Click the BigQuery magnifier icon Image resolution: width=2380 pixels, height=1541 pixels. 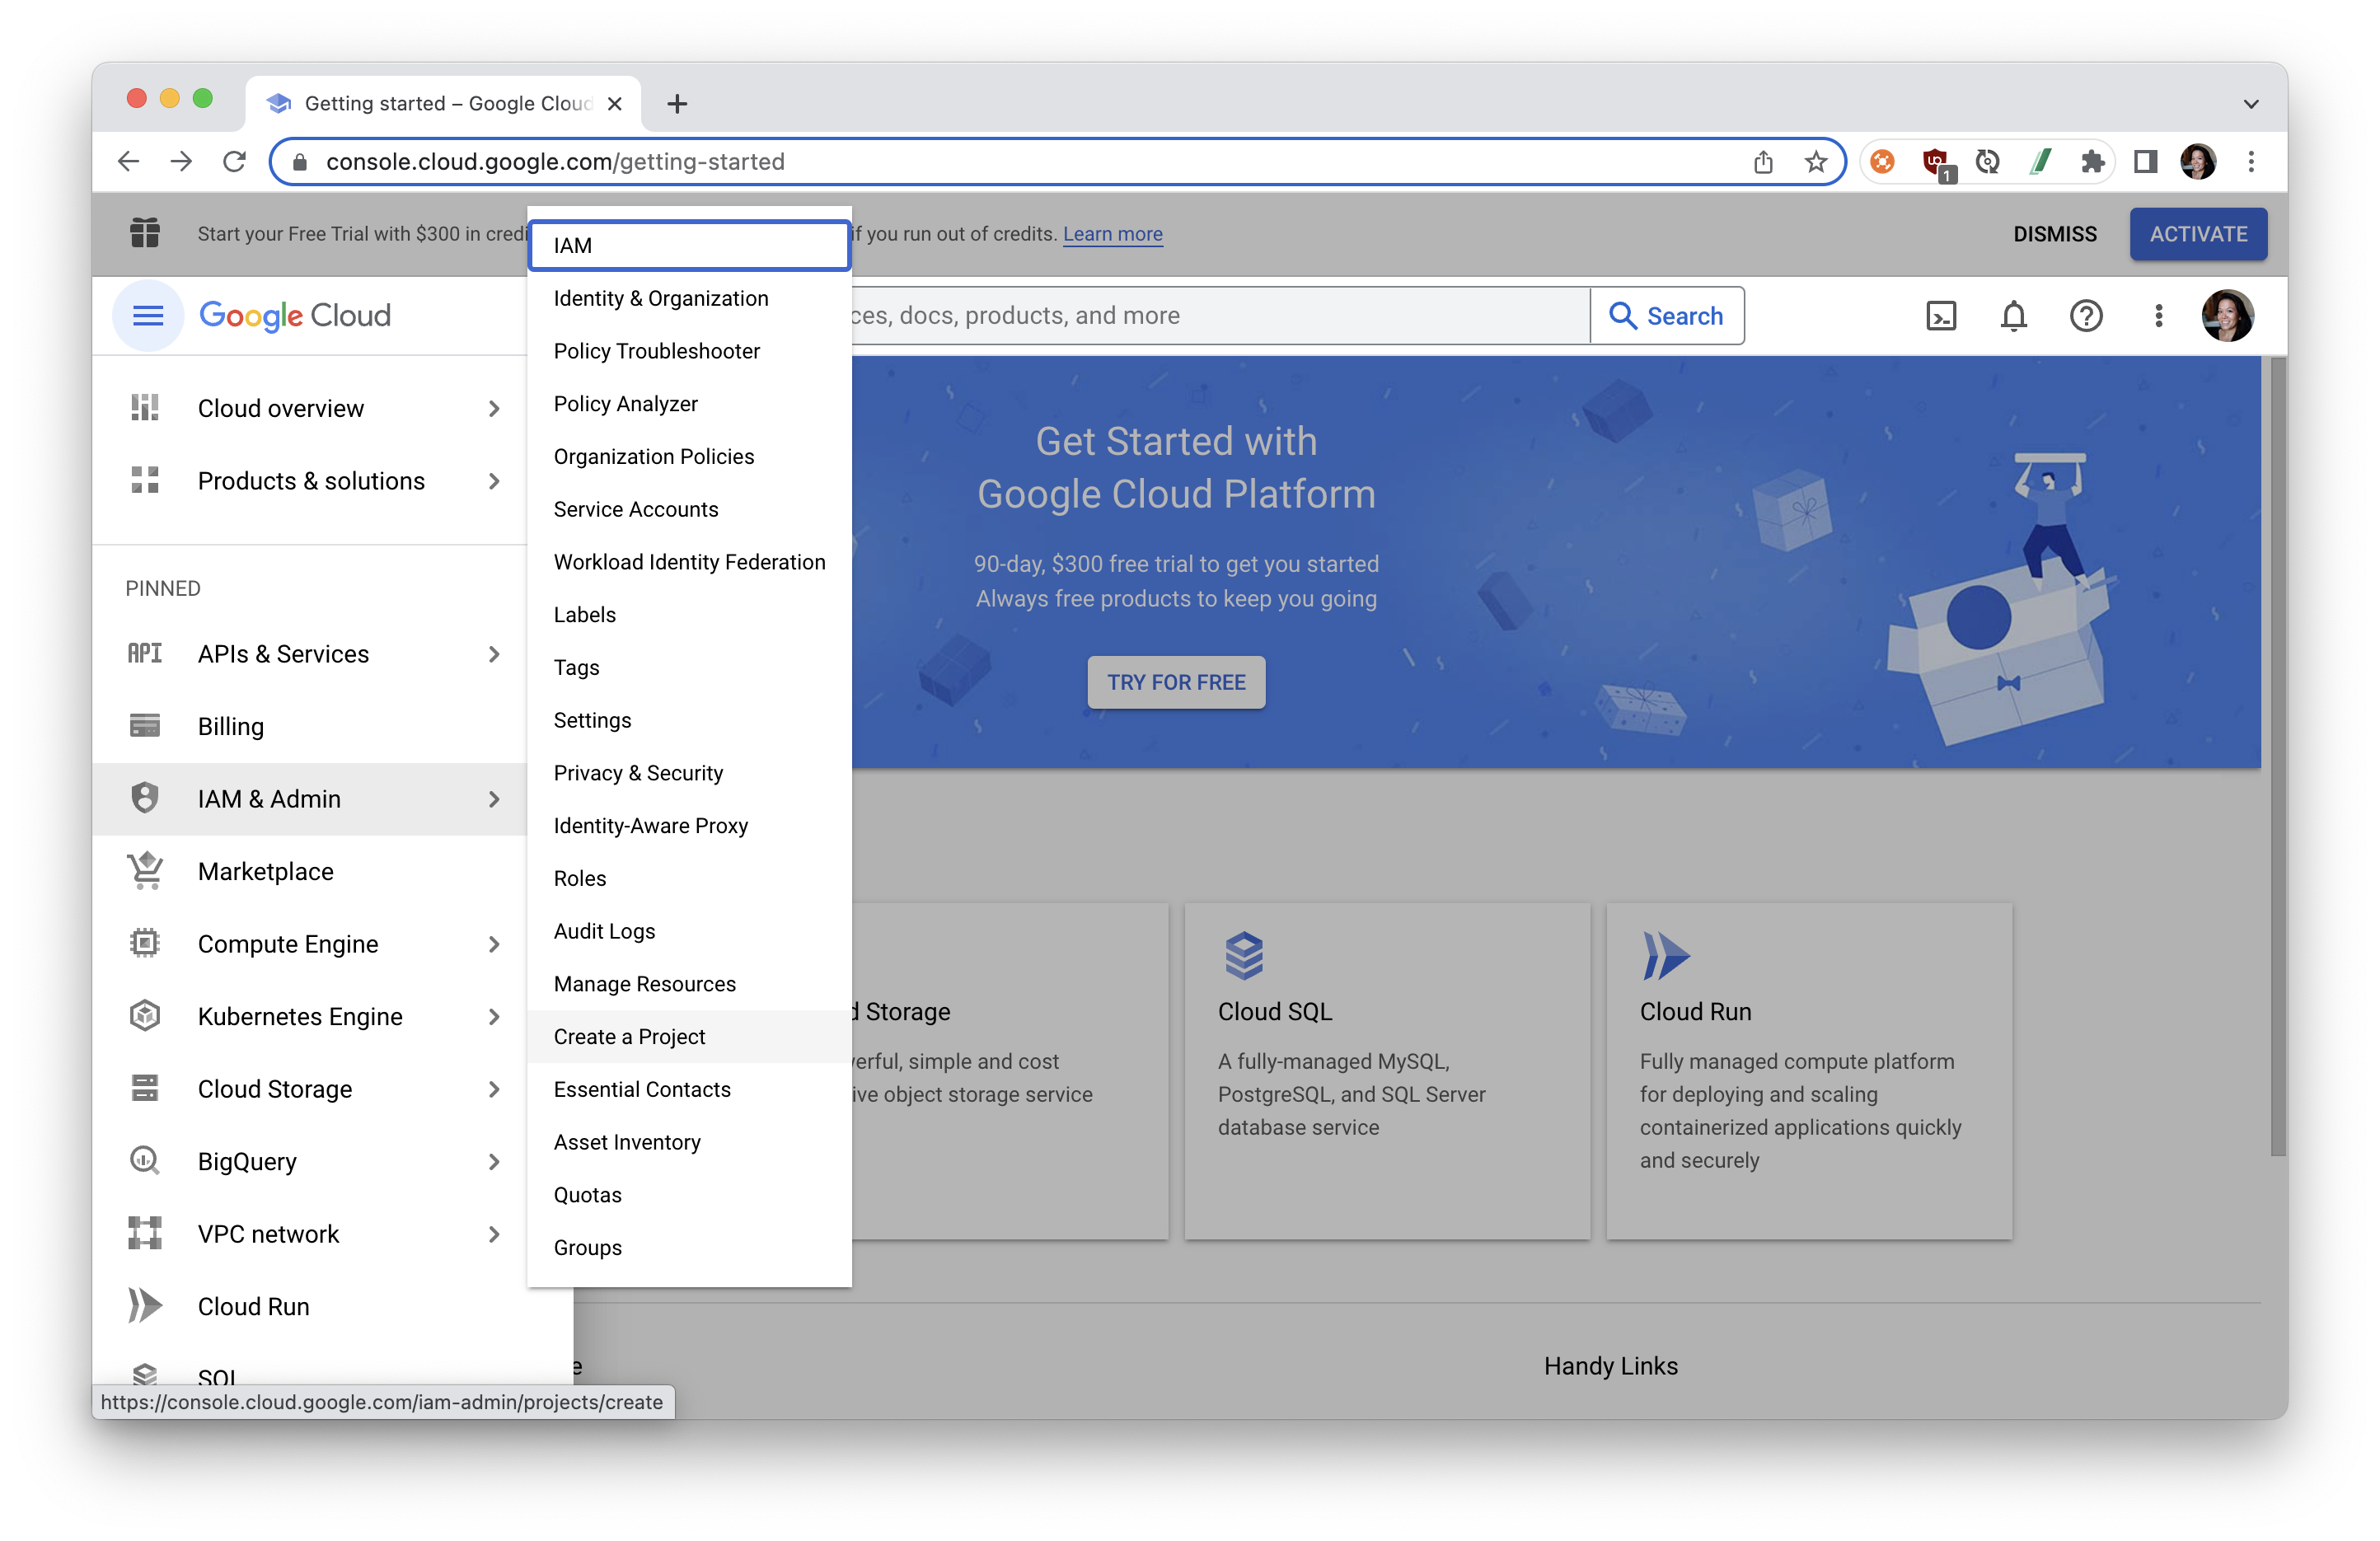(x=145, y=1160)
